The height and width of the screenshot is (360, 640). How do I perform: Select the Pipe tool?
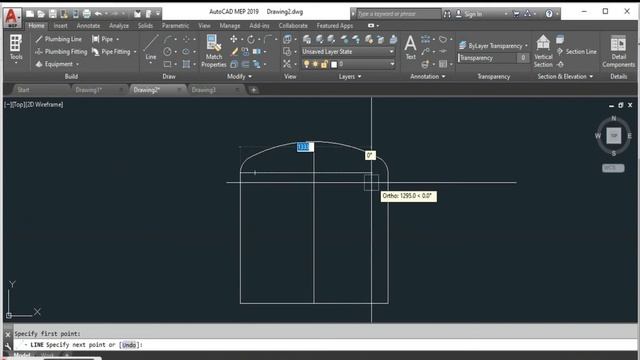pos(102,39)
